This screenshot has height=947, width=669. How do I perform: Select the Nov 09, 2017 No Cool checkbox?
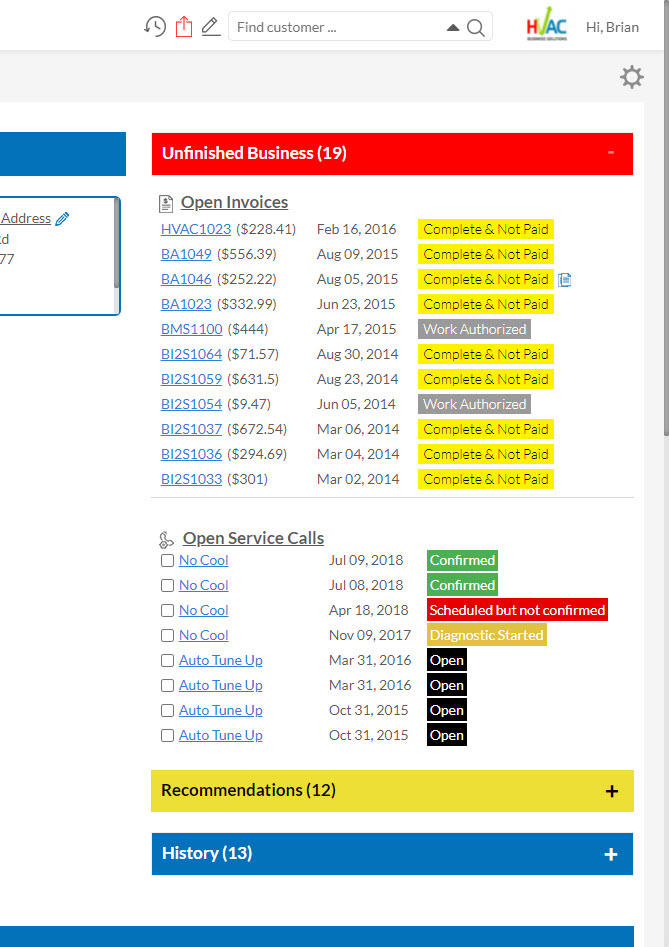coord(168,636)
